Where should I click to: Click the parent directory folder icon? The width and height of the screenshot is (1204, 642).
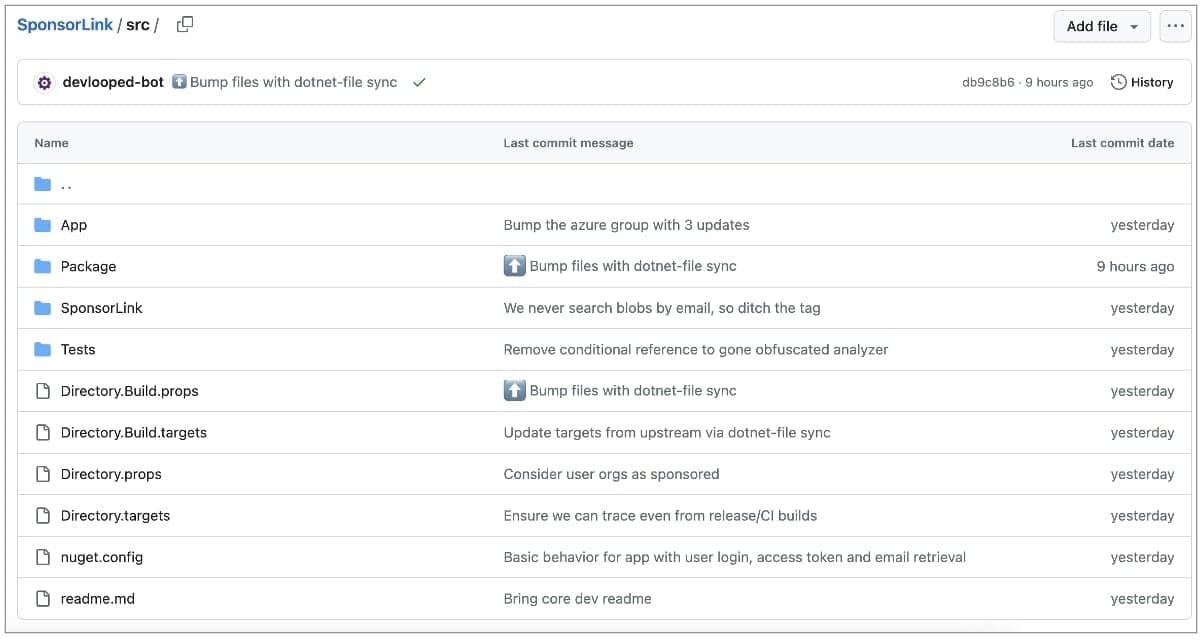[42, 184]
